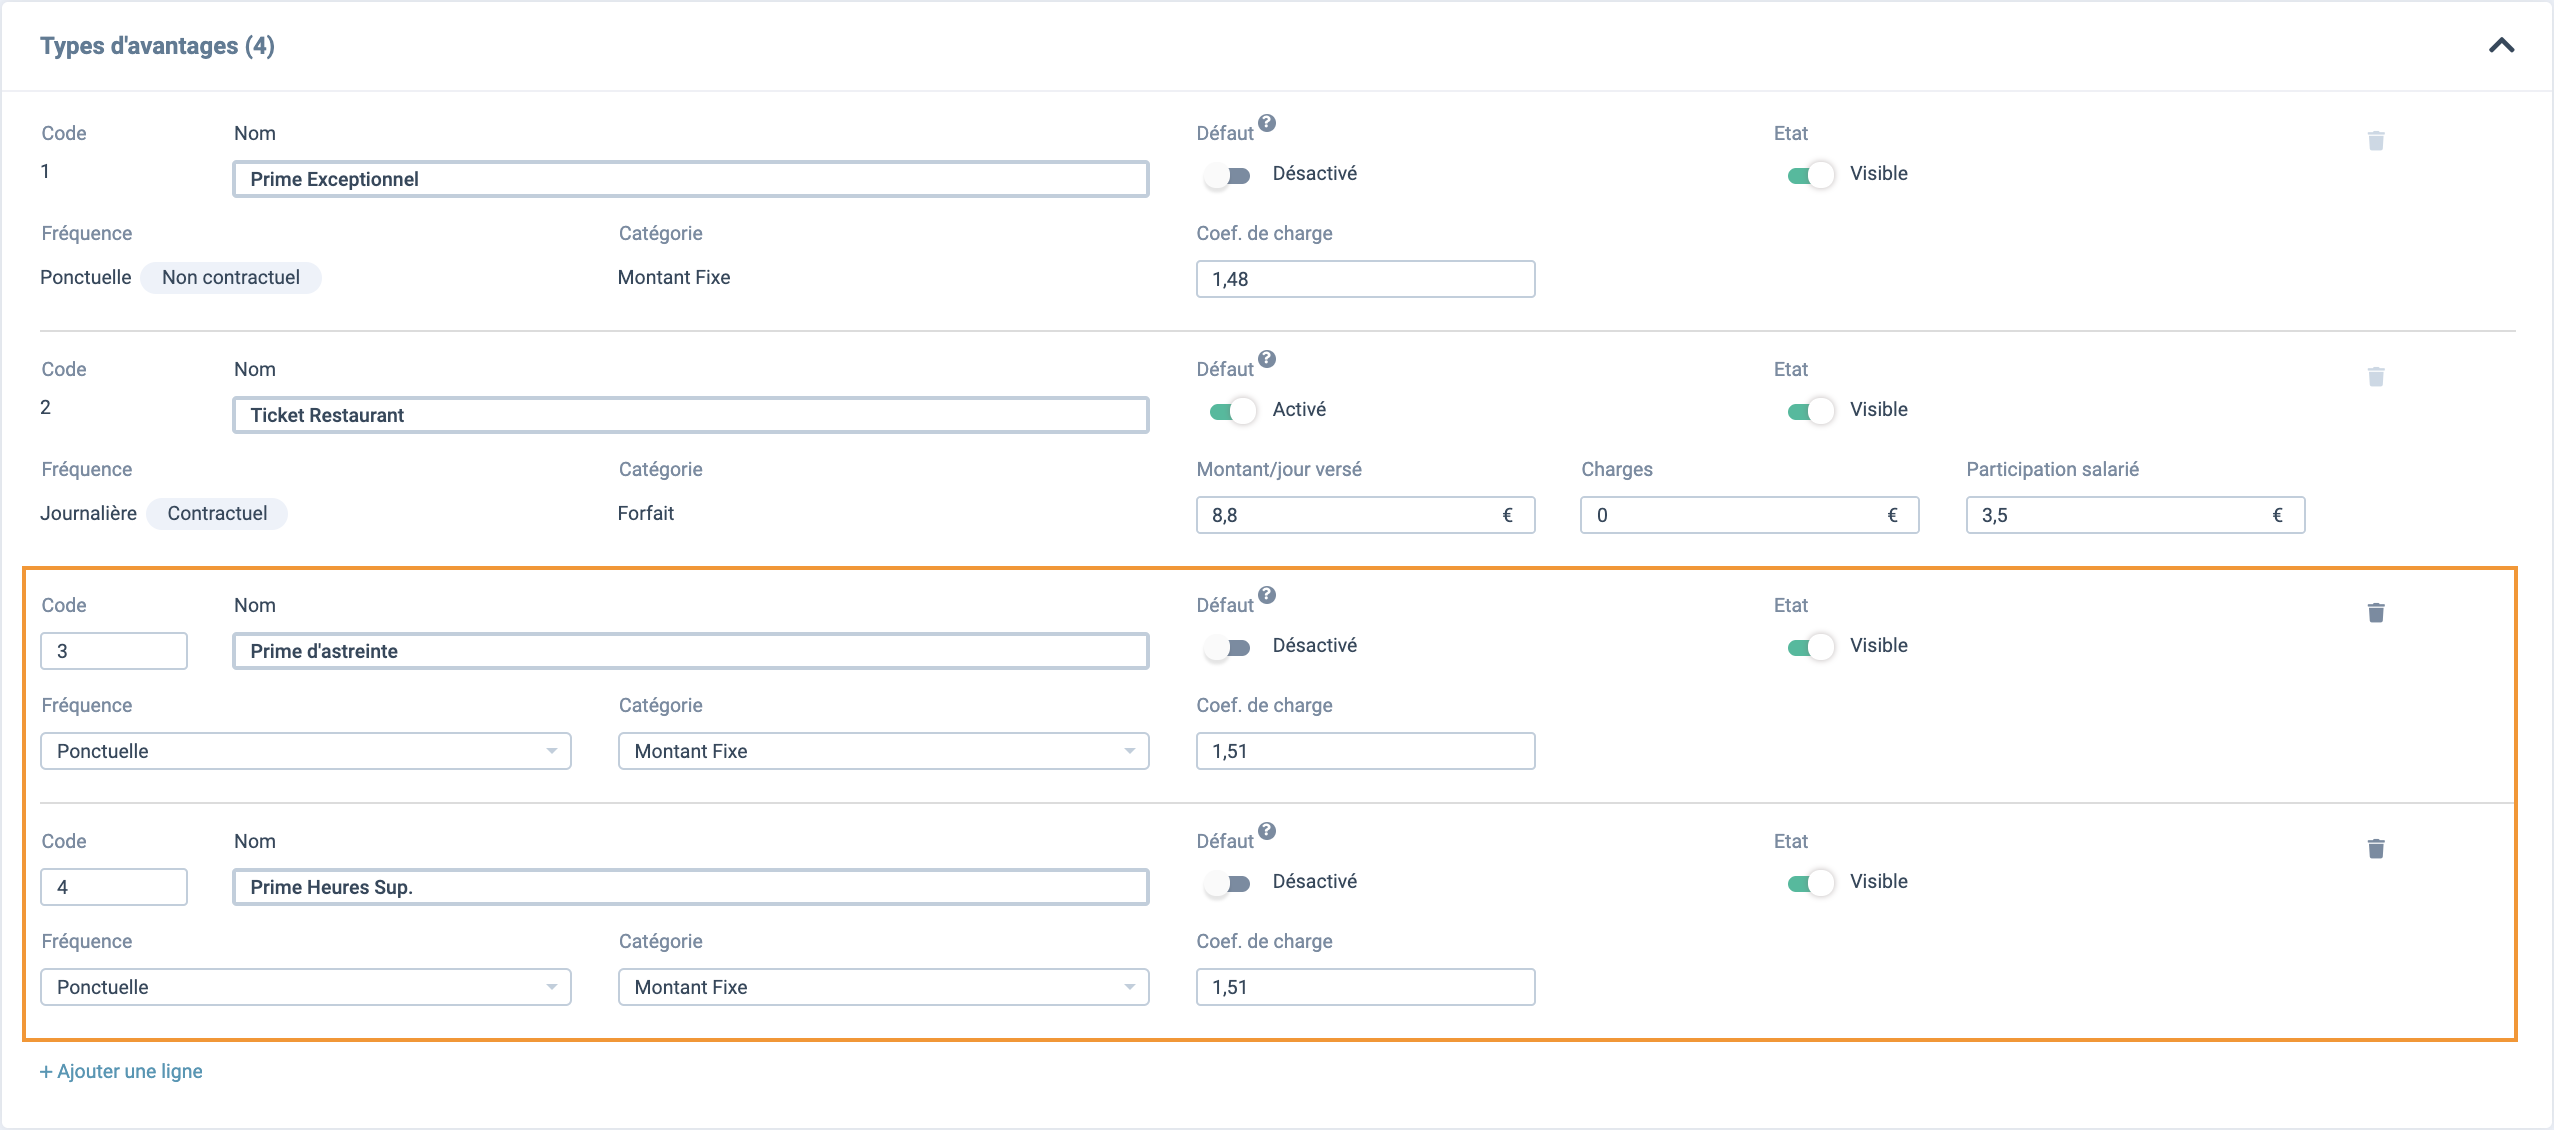Edit Coef. de charge for Prime d'astreinte
Screen dimensions: 2554x1130
click(1366, 751)
